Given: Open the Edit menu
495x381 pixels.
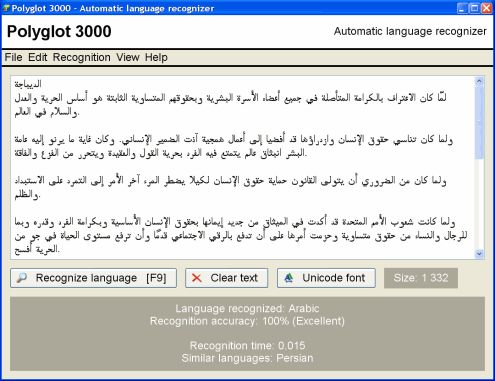Looking at the screenshot, I should [x=38, y=57].
